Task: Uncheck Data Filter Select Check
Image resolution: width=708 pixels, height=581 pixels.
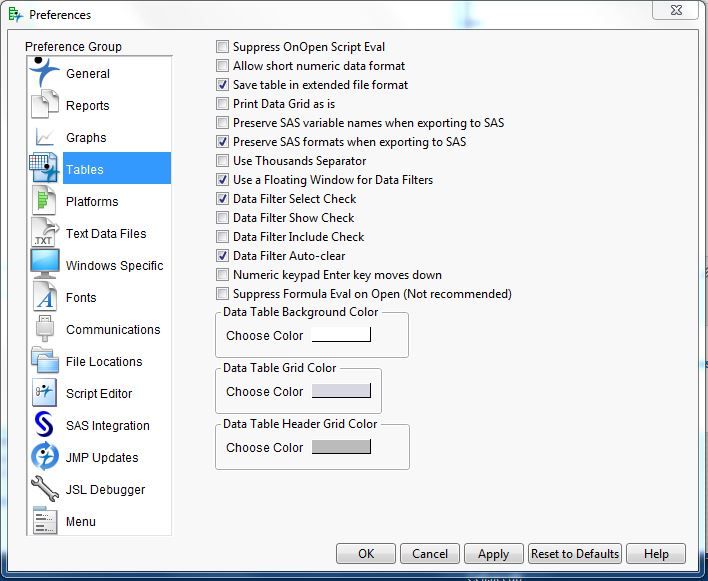Action: [x=222, y=198]
